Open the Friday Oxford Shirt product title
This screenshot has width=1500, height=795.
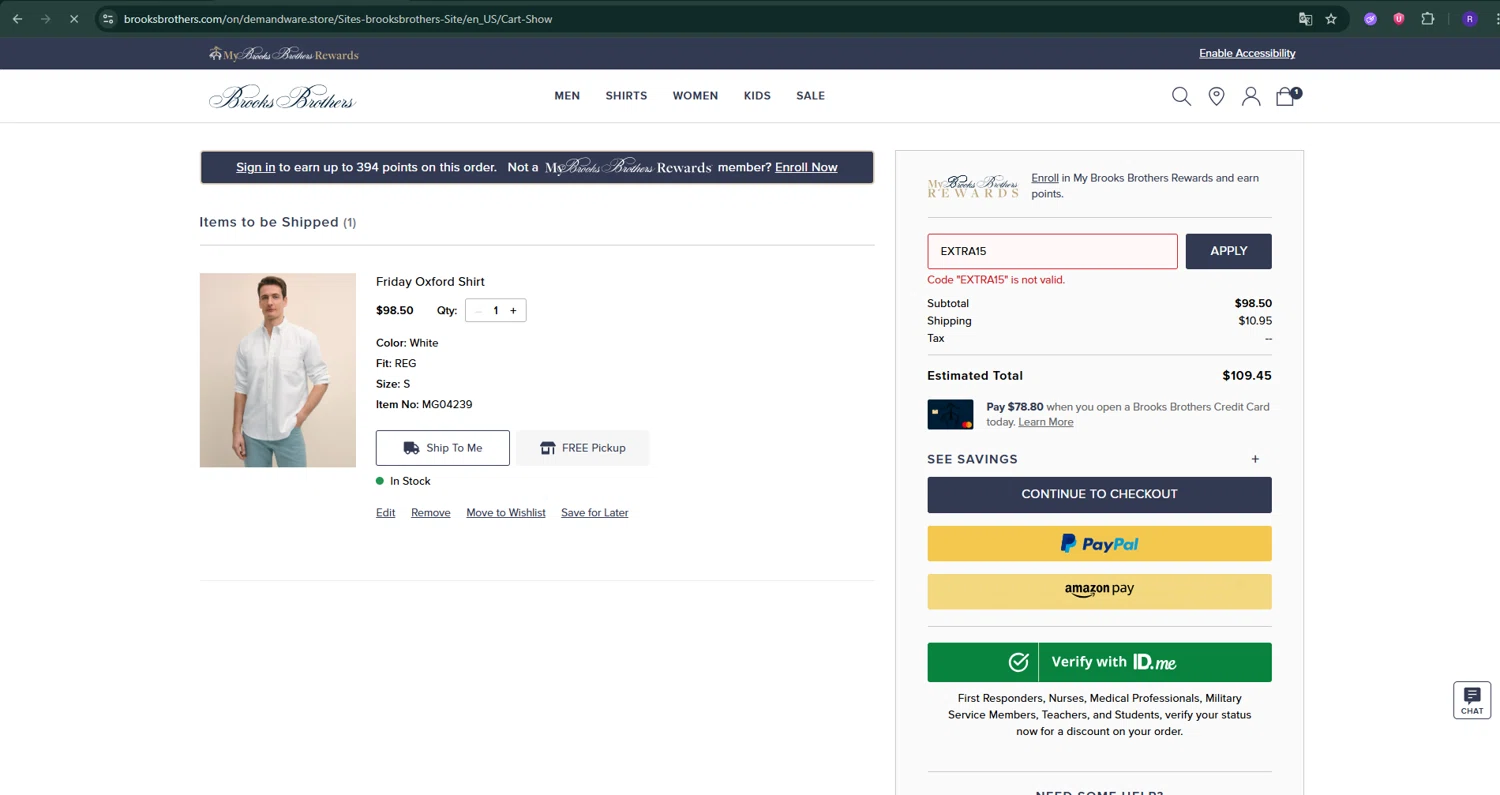point(430,282)
